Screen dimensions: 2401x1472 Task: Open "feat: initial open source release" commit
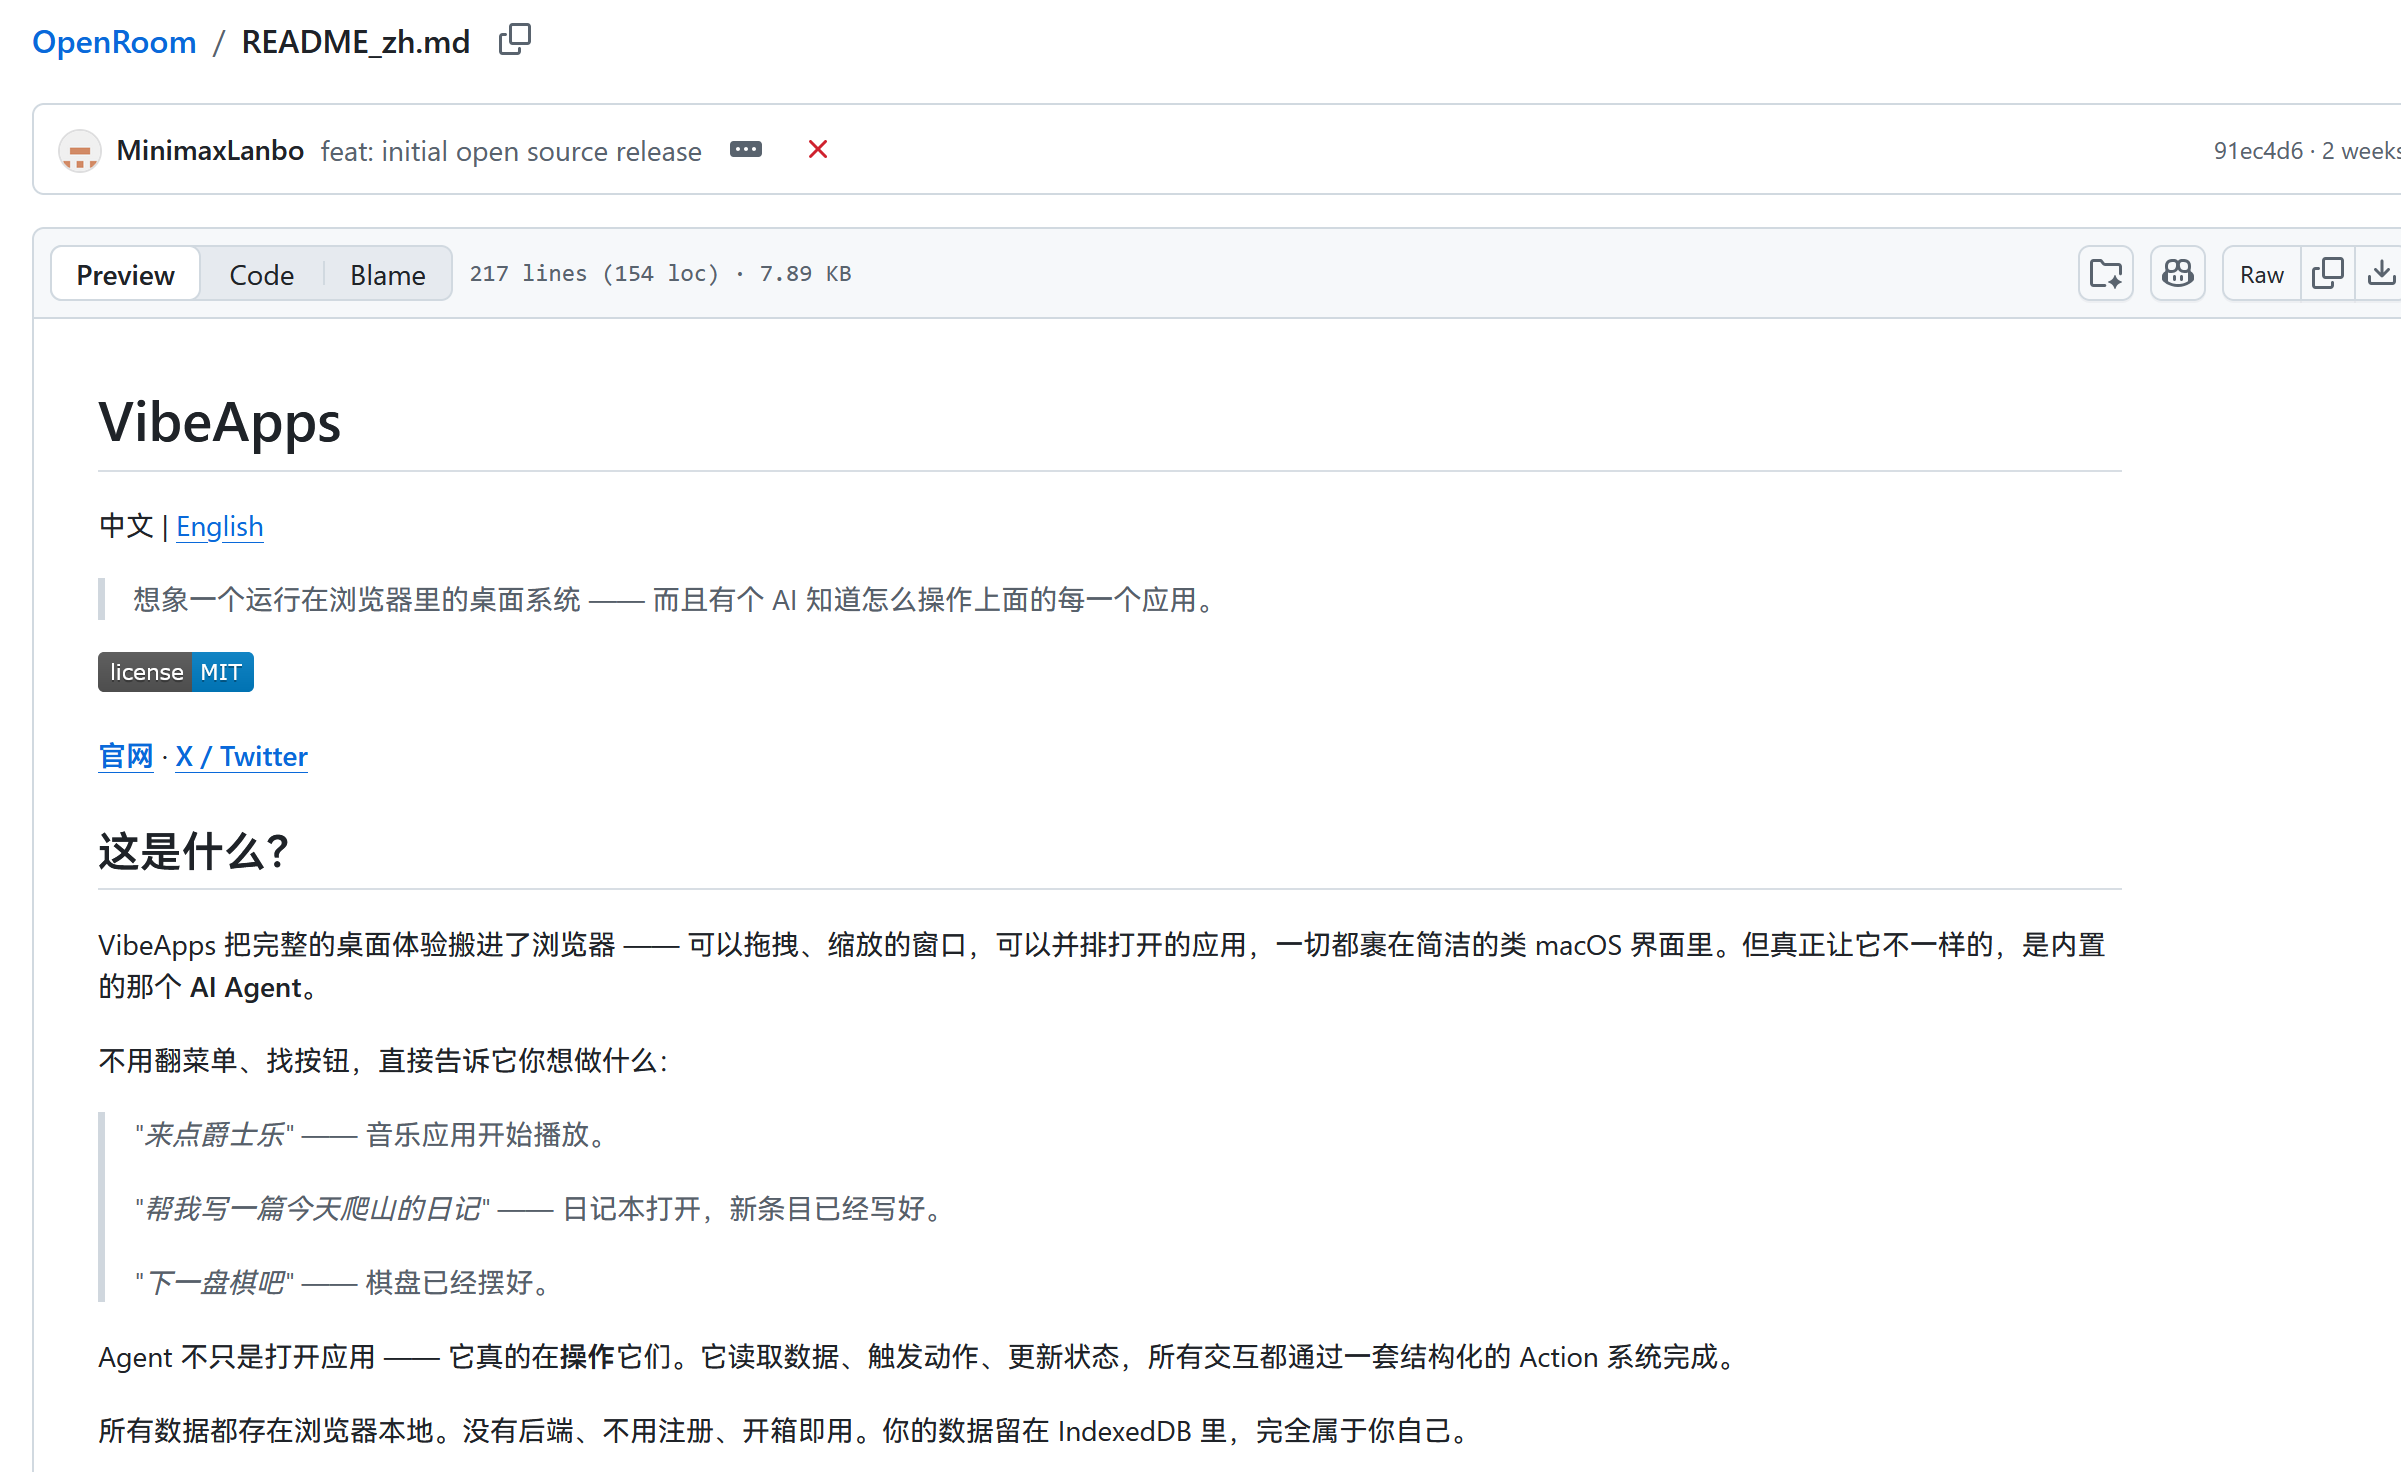510,151
